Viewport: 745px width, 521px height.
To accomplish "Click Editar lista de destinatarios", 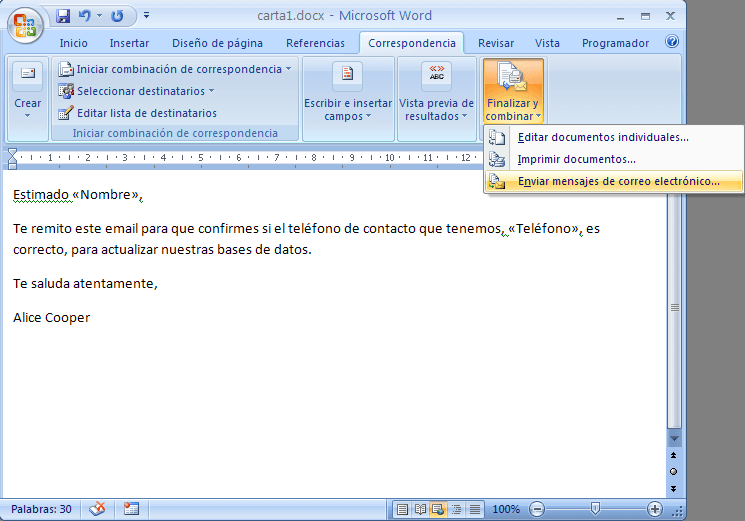I will point(137,113).
